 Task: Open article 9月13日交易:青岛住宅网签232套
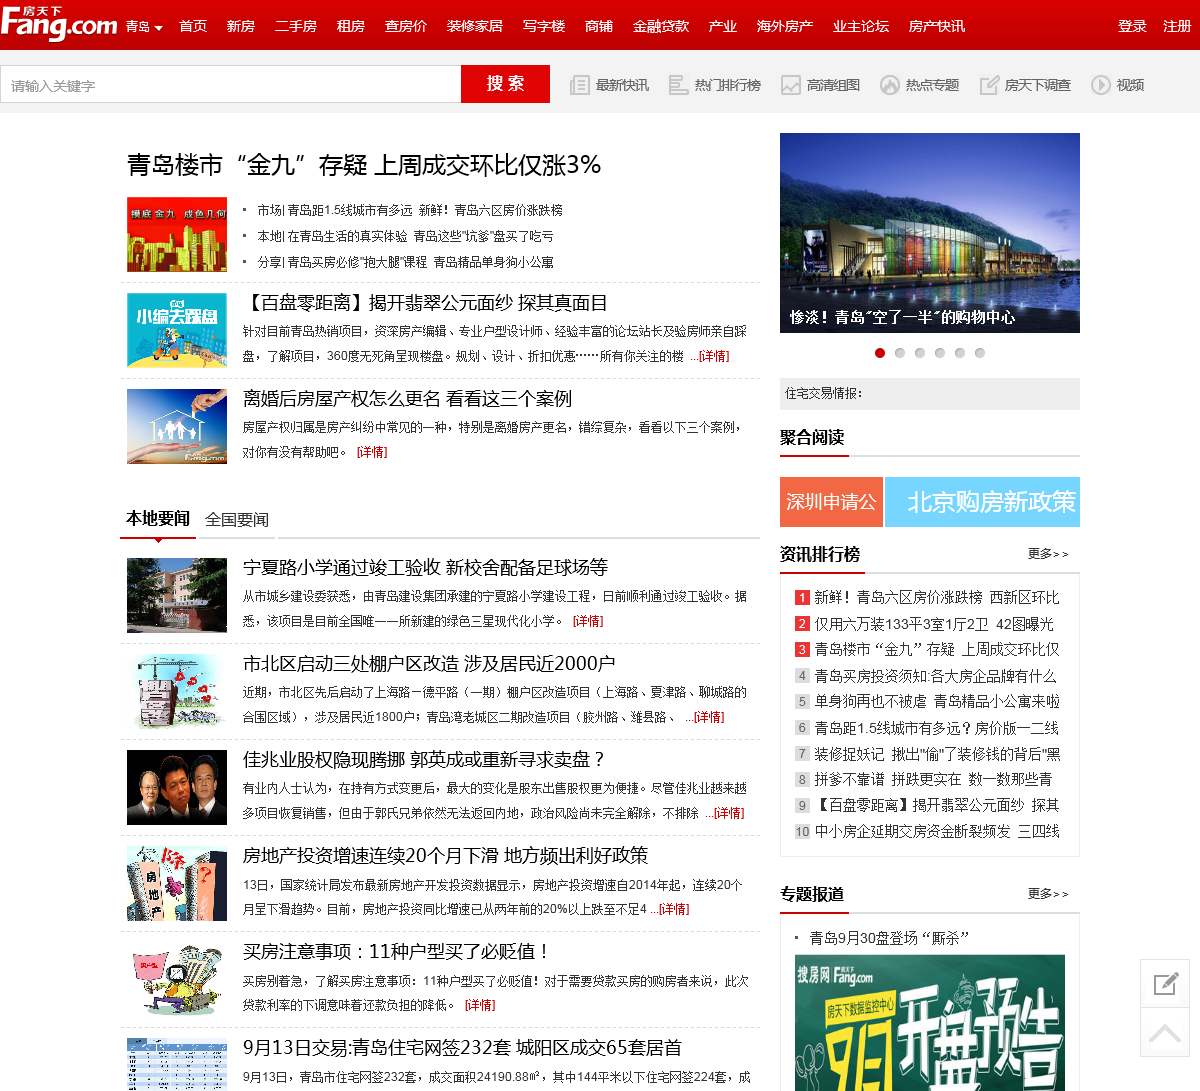pyautogui.click(x=462, y=1047)
